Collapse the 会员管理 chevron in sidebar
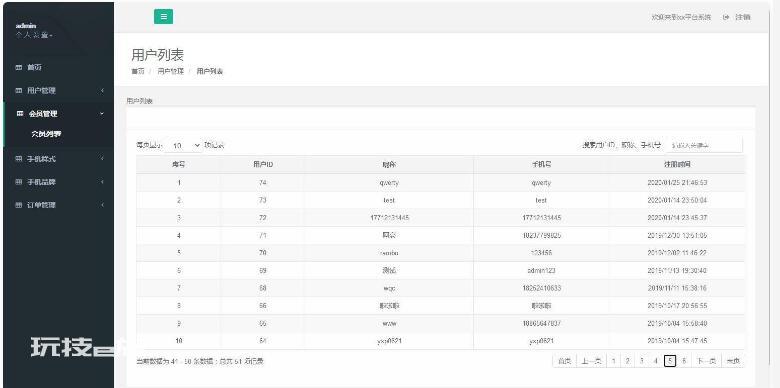780x388 pixels. tap(102, 113)
